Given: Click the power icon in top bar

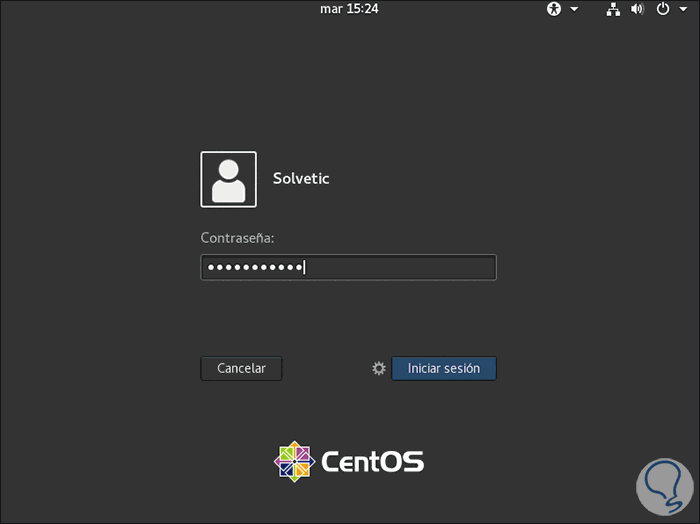Looking at the screenshot, I should [x=662, y=9].
